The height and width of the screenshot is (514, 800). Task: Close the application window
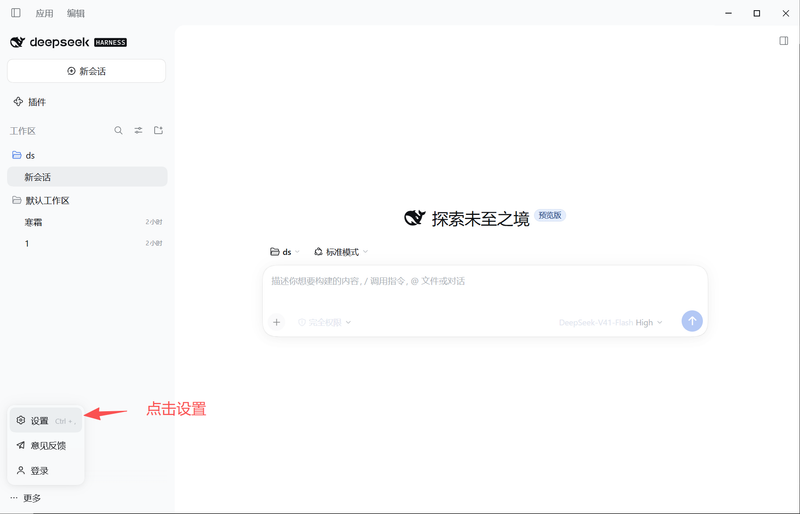pyautogui.click(x=786, y=13)
